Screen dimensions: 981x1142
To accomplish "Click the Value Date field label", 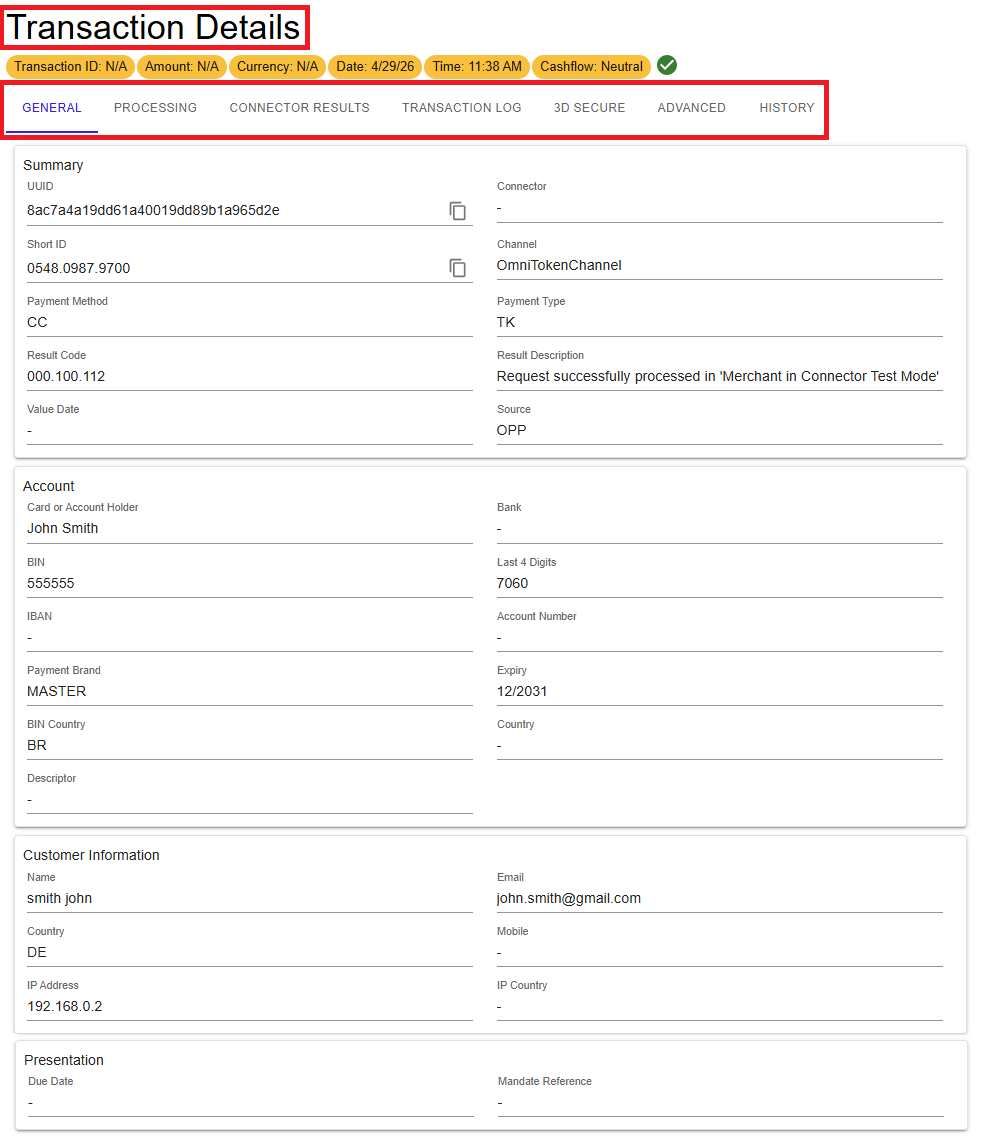I will point(53,409).
